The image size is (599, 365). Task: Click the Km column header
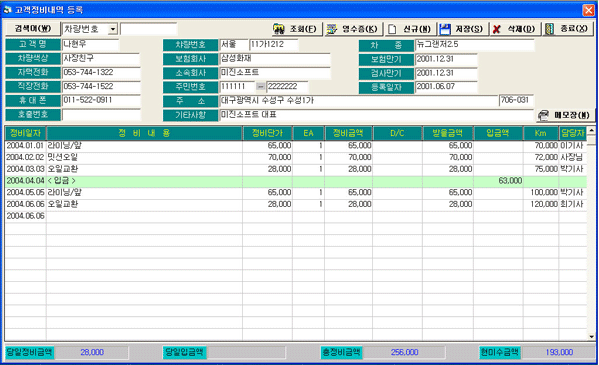[541, 133]
